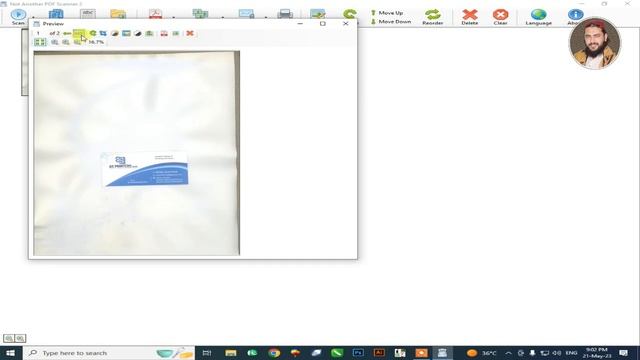Select the Crop tool in the Preview toolbar
Screen dimensions: 640x360
pos(103,33)
